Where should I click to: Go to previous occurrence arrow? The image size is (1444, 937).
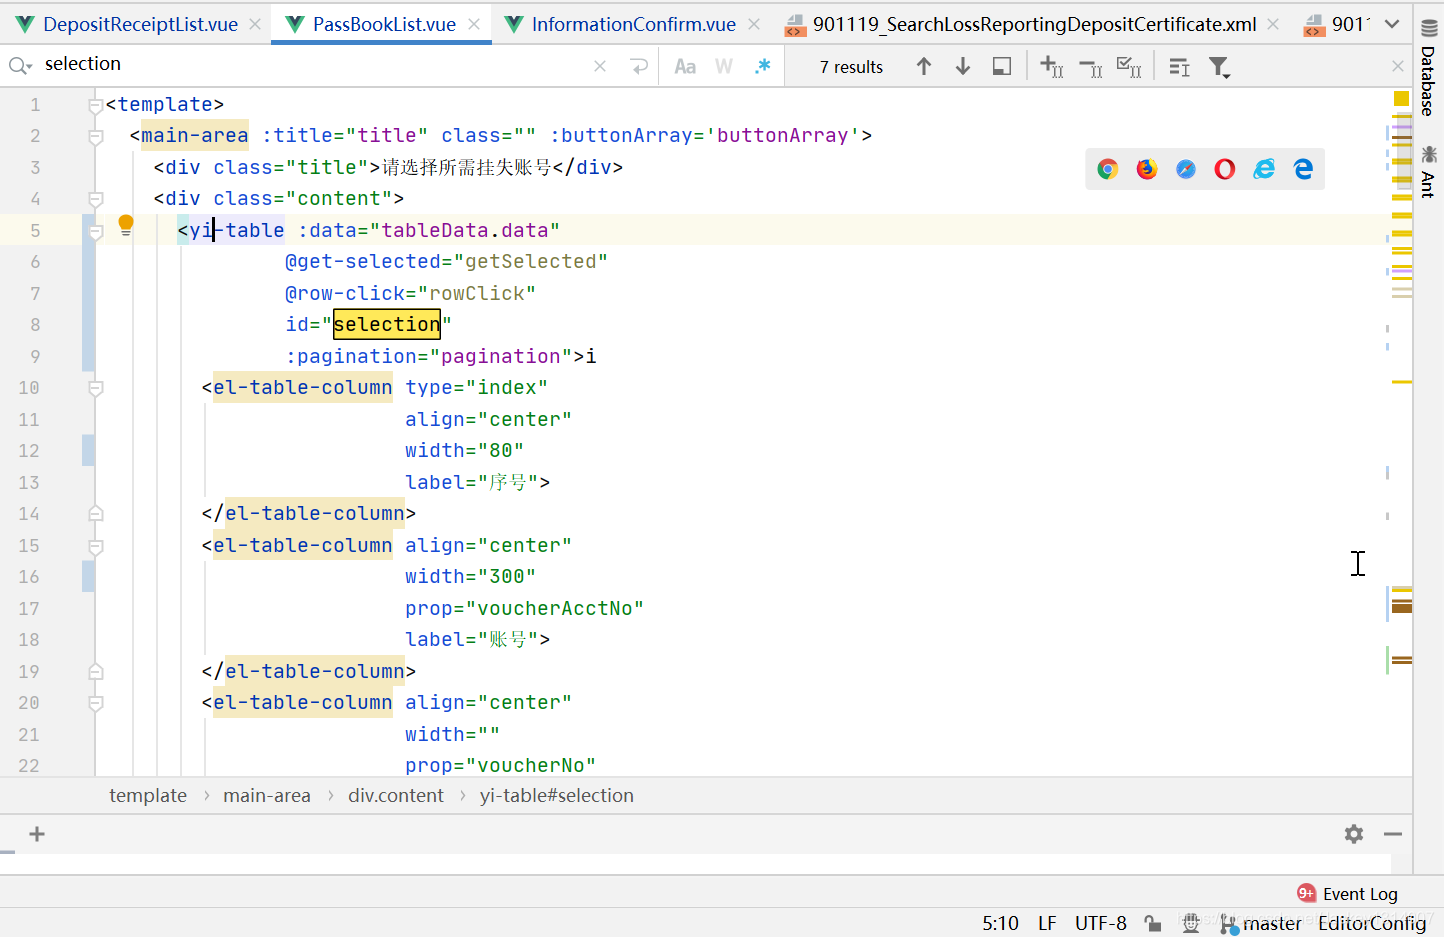(x=924, y=66)
